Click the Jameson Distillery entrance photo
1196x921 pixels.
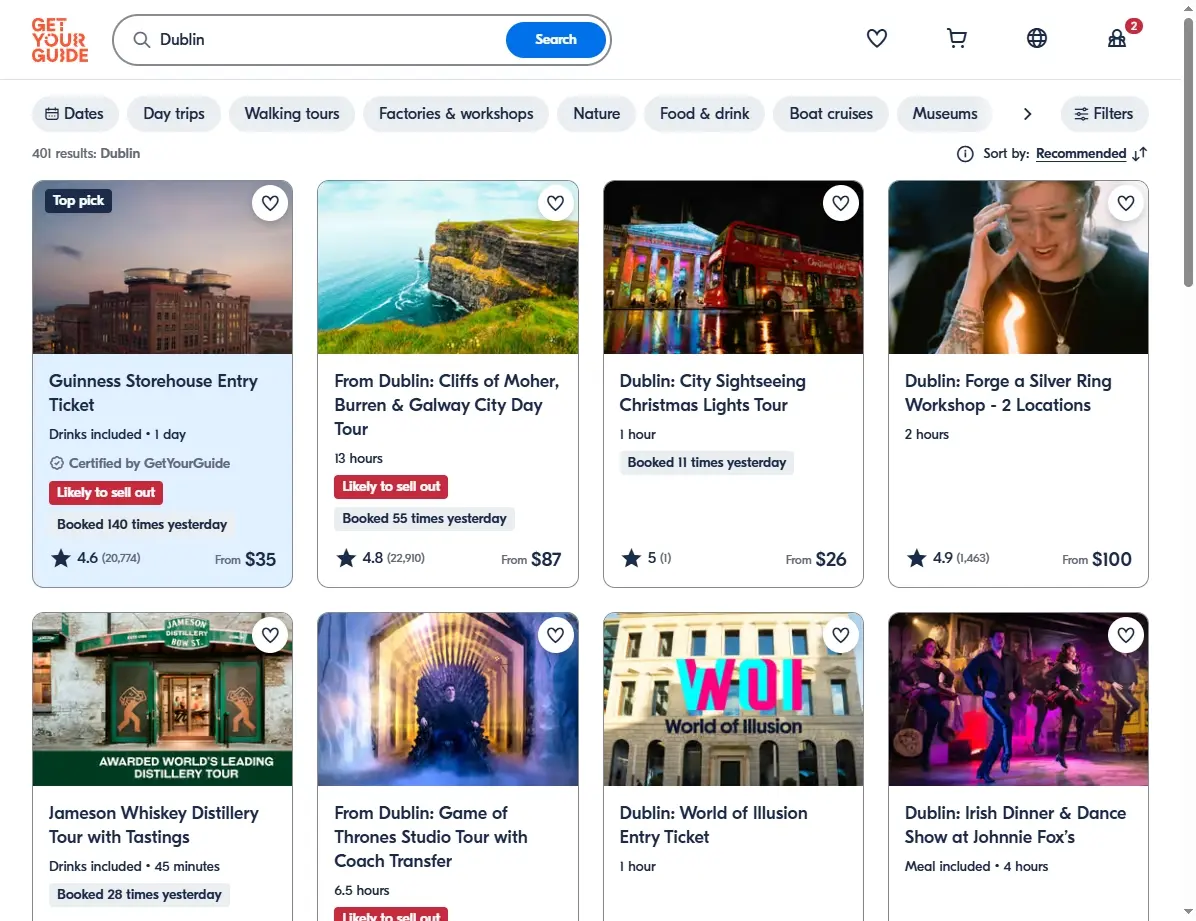pos(162,699)
